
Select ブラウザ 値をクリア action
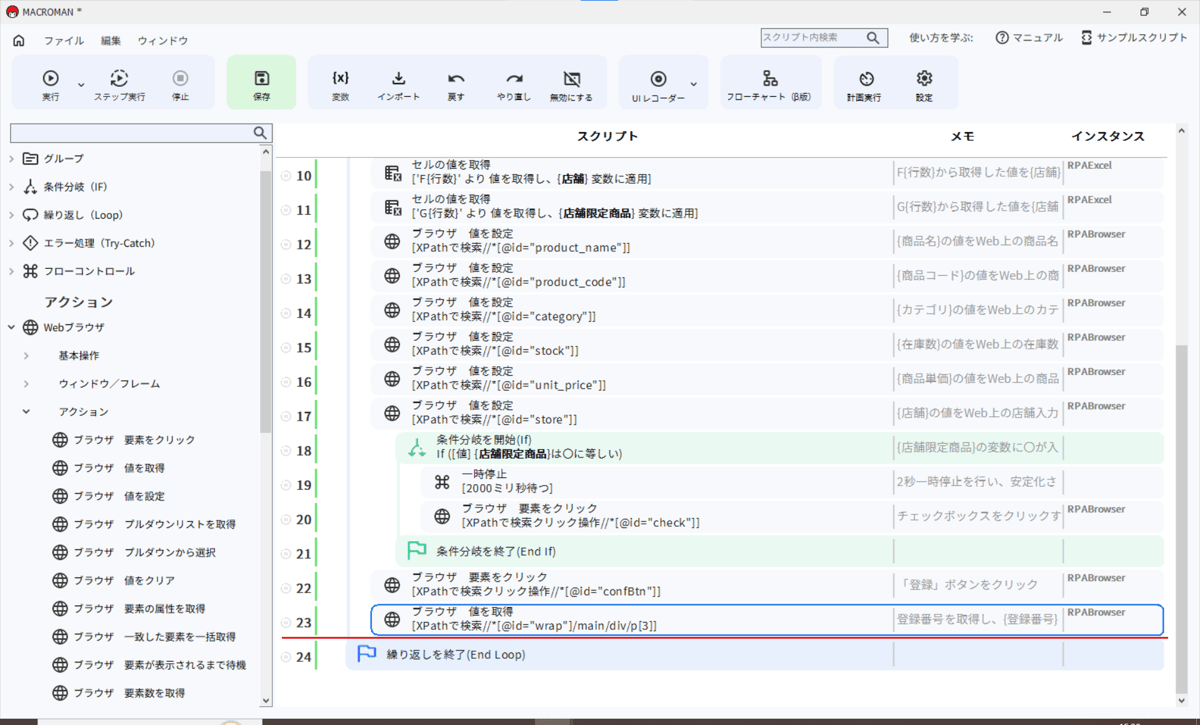coord(113,580)
